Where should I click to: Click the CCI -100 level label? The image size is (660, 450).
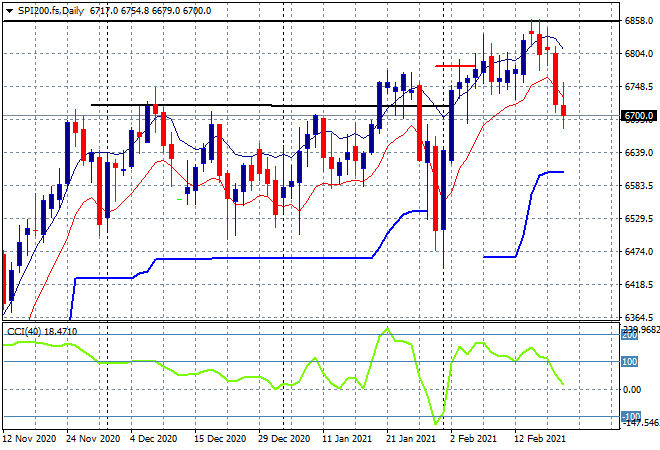tap(631, 417)
